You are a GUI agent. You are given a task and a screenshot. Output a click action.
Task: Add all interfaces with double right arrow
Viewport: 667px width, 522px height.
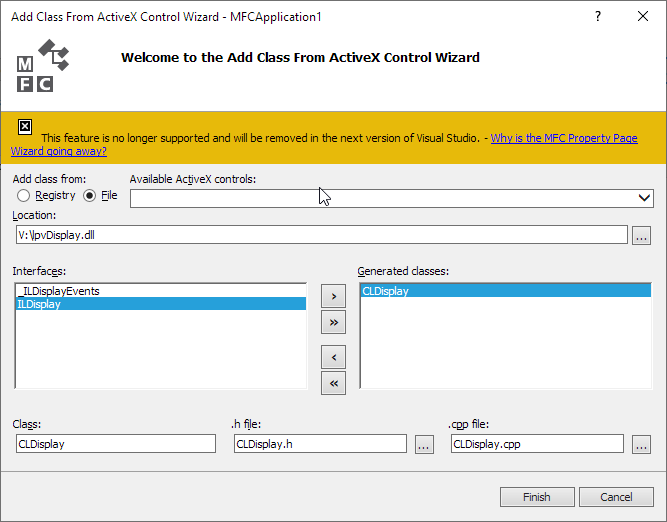tap(334, 322)
